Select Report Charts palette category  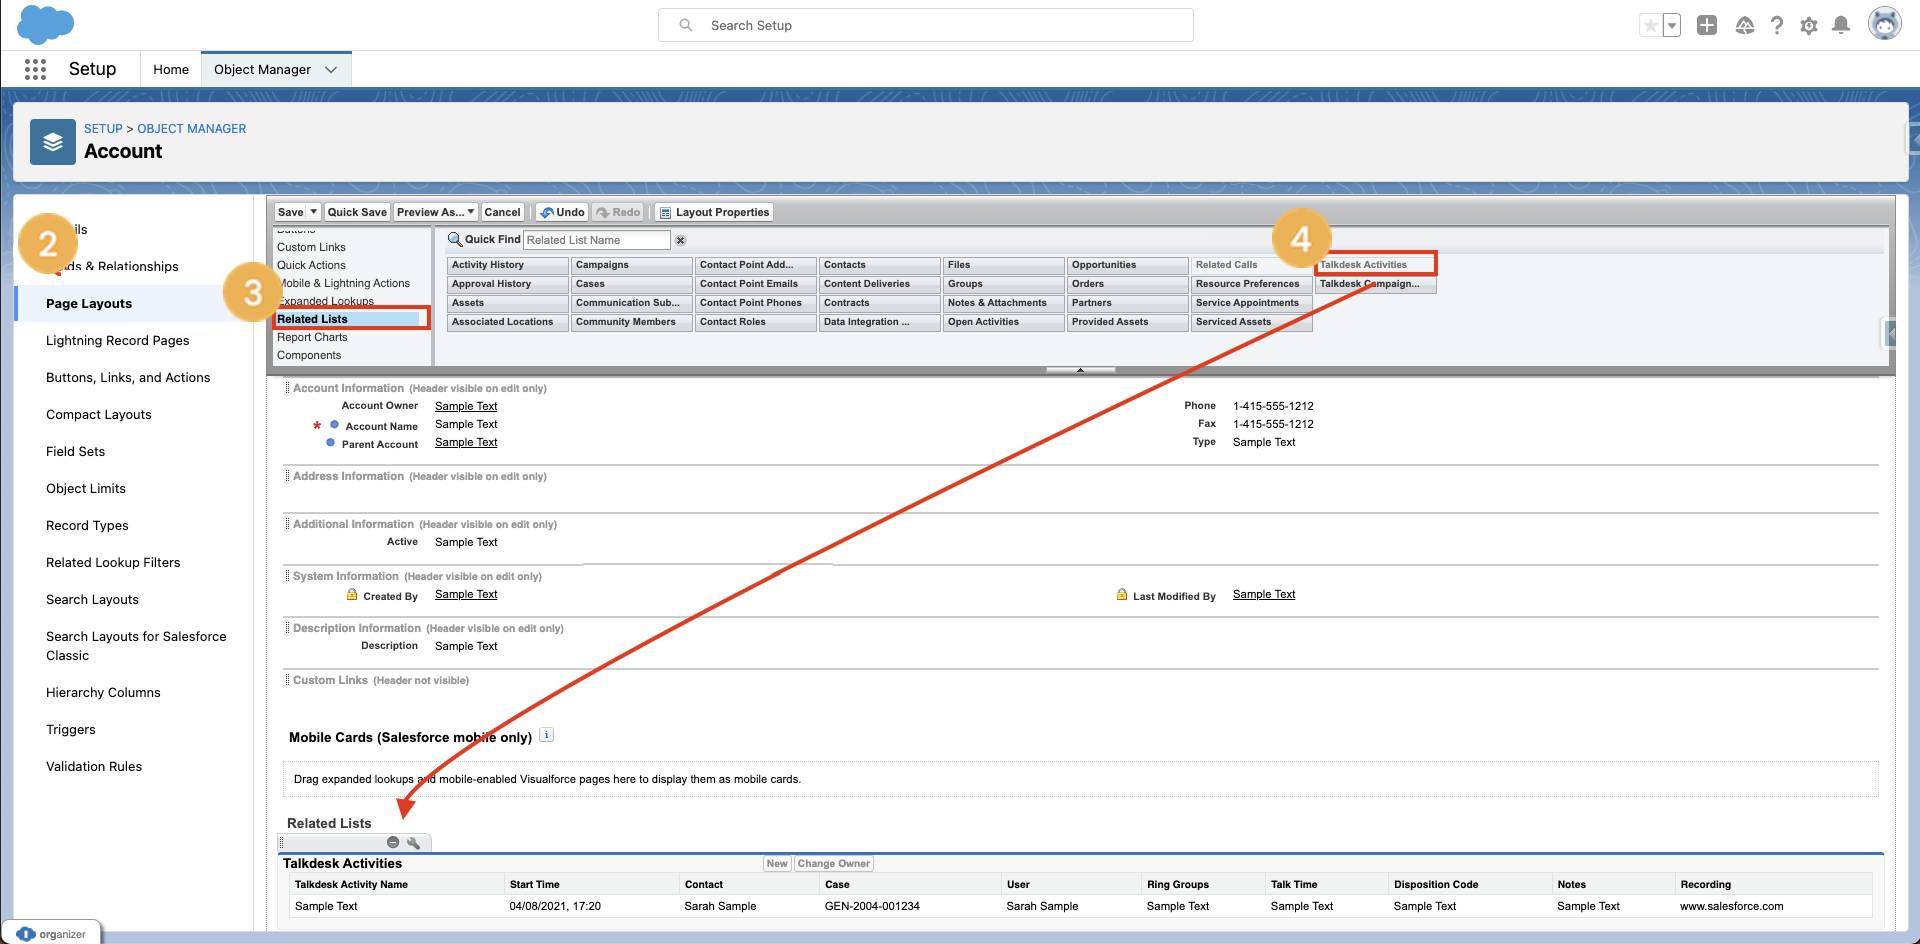[312, 337]
